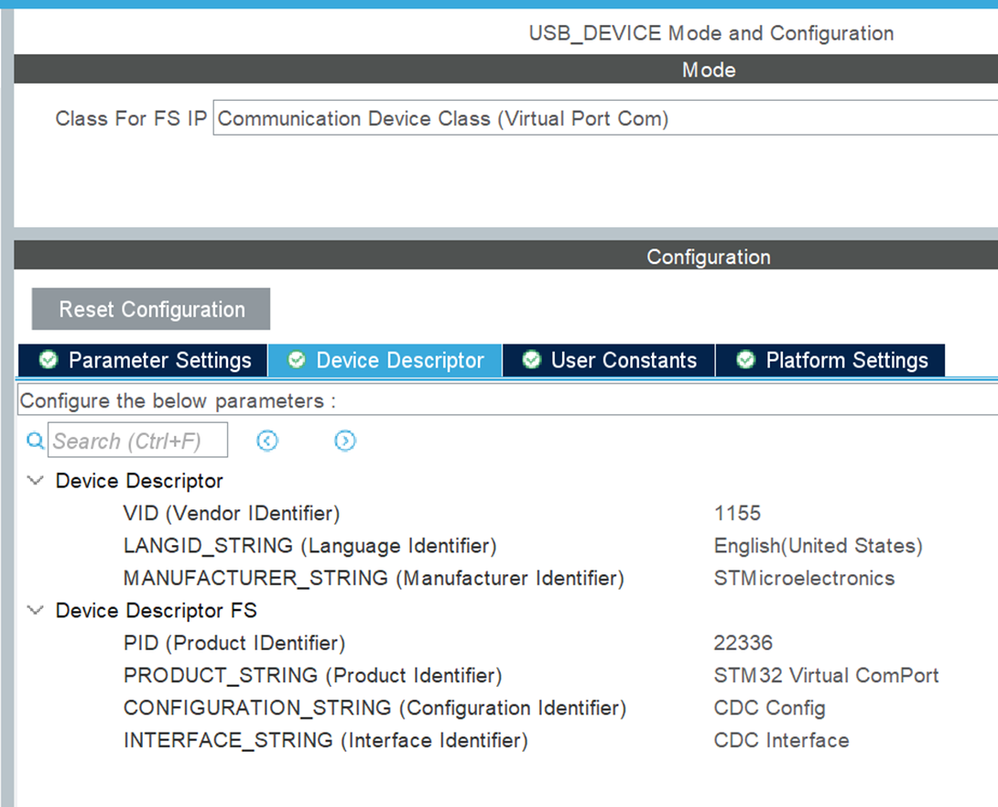Select the Platform Settings tab
The width and height of the screenshot is (998, 807).
846,360
